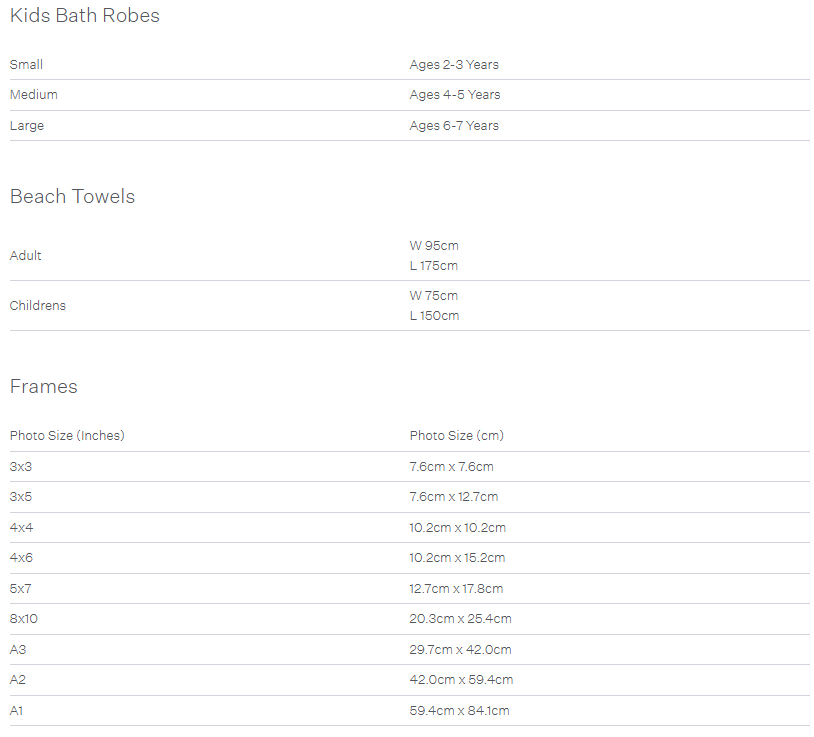
Task: Click the Ages 4-5 Years text
Action: click(x=455, y=95)
